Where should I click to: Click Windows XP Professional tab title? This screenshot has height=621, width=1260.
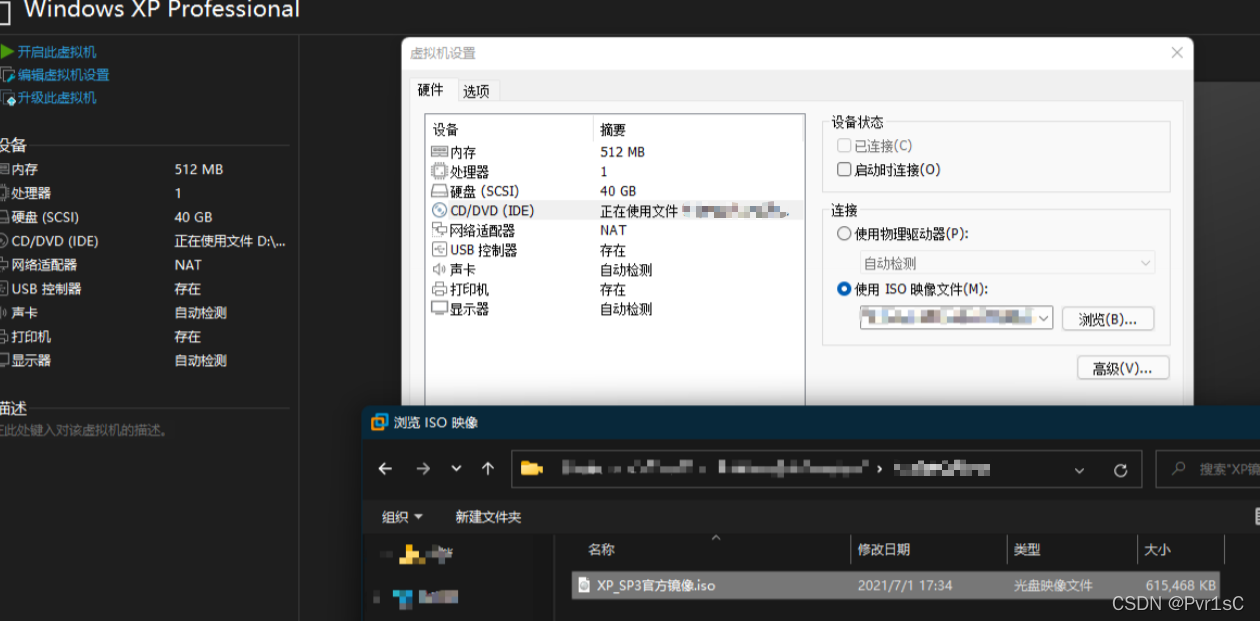(x=161, y=10)
